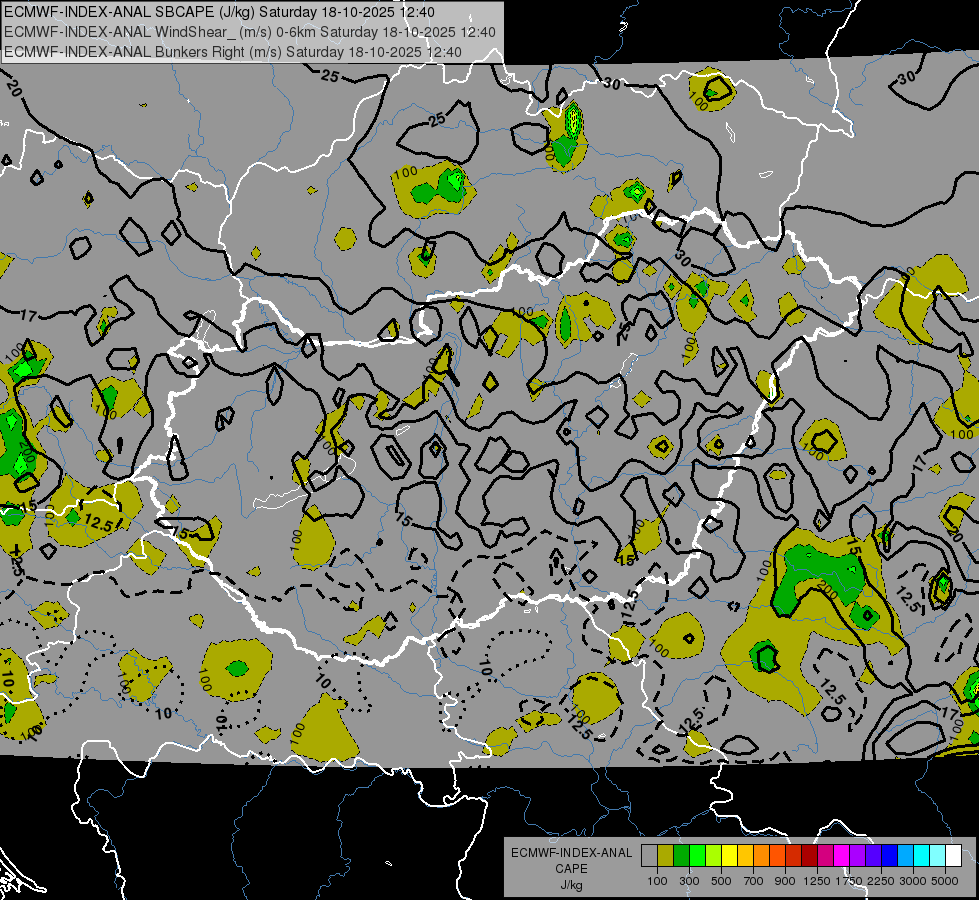
Task: Select the WindShear 0-6km header line
Action: click(250, 32)
